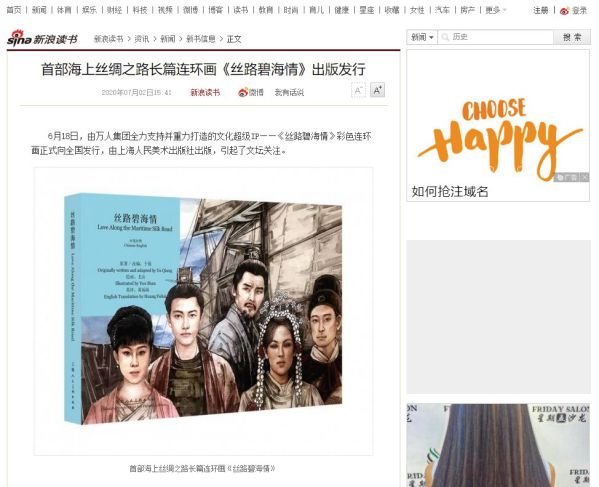Close the Choose Happy ad
Viewport: 599px width, 487px height.
585,177
